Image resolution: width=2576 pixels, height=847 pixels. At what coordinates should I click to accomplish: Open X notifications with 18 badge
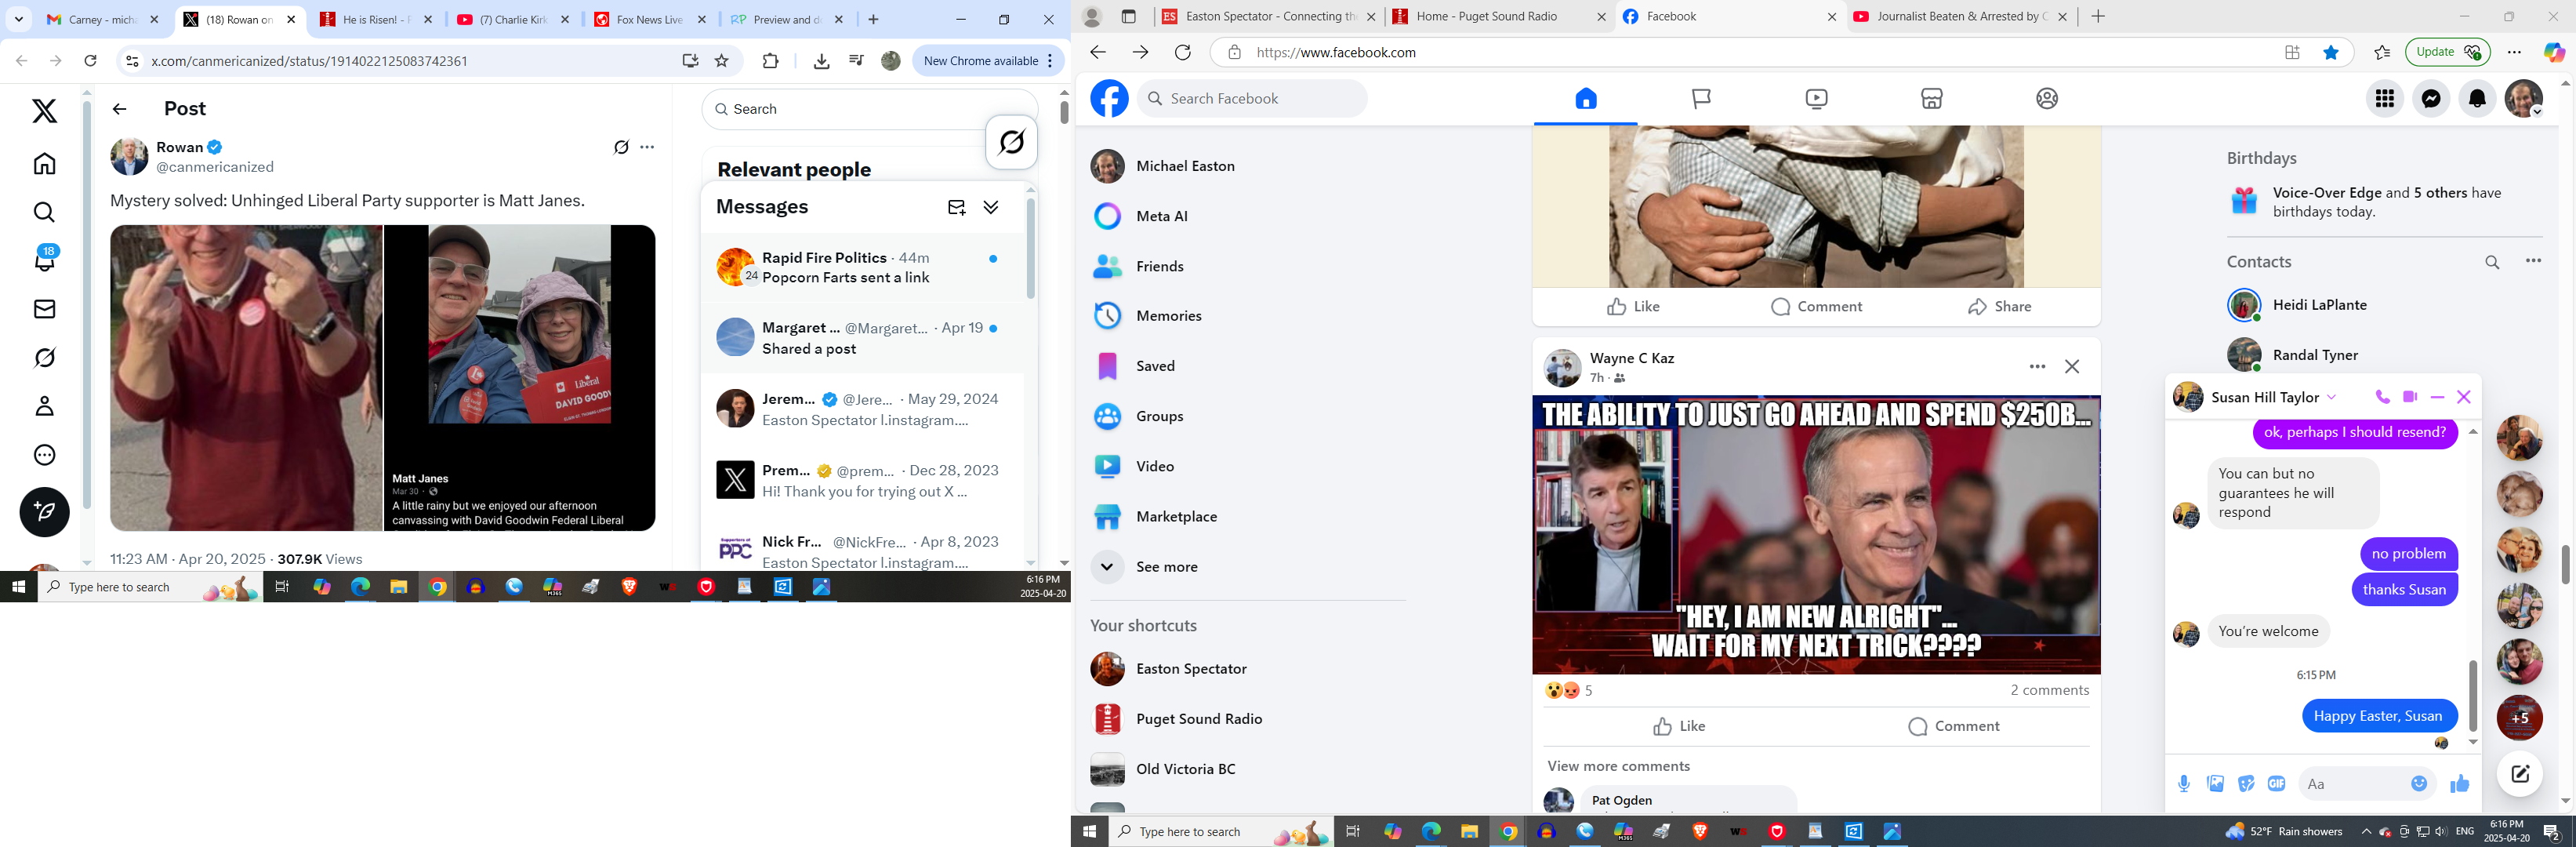tap(45, 261)
